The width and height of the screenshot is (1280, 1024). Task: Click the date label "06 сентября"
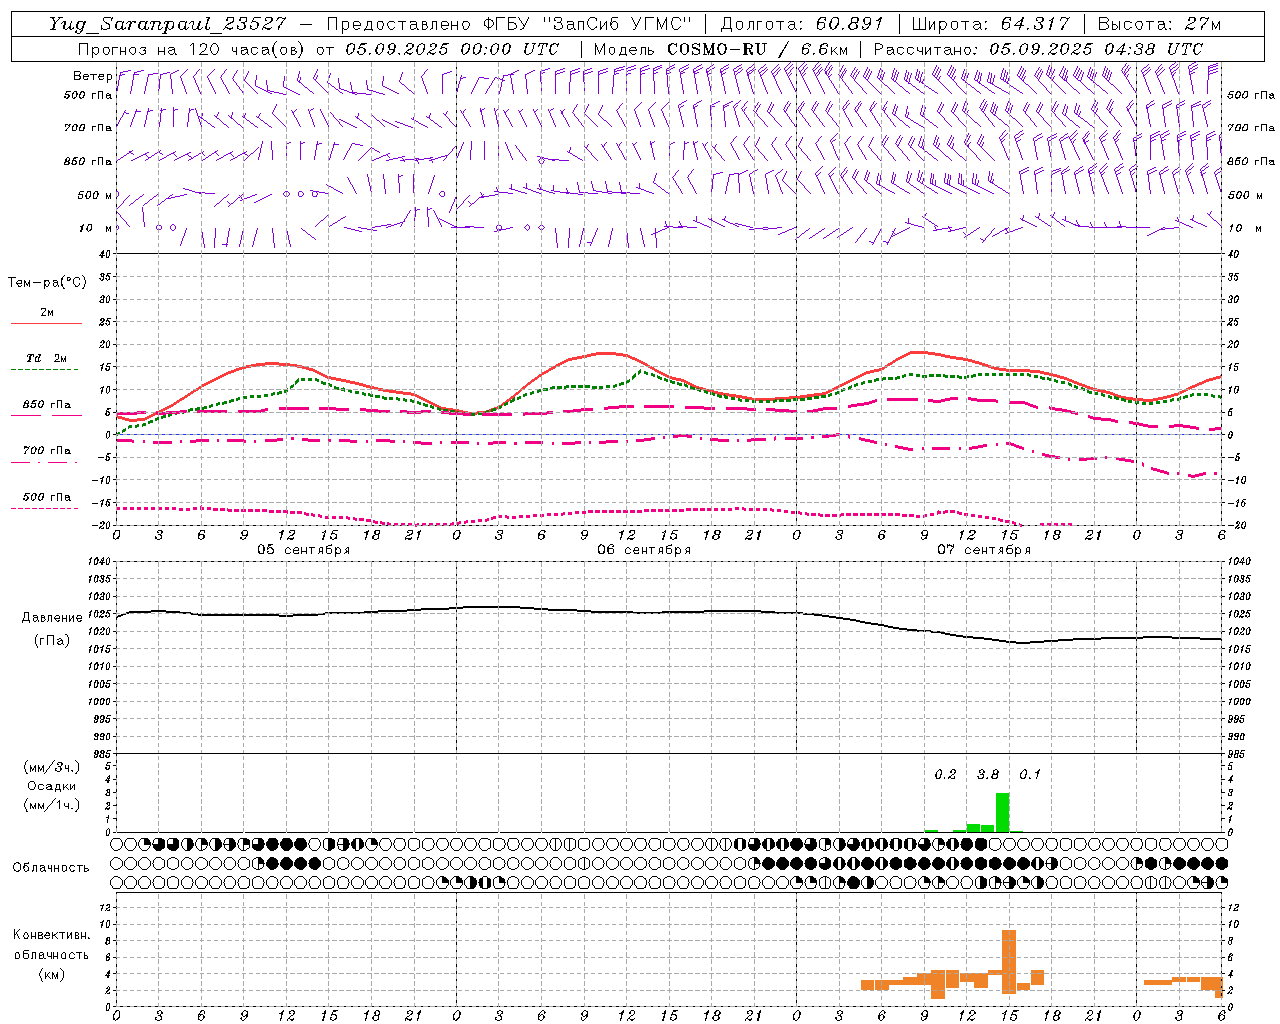[x=644, y=550]
